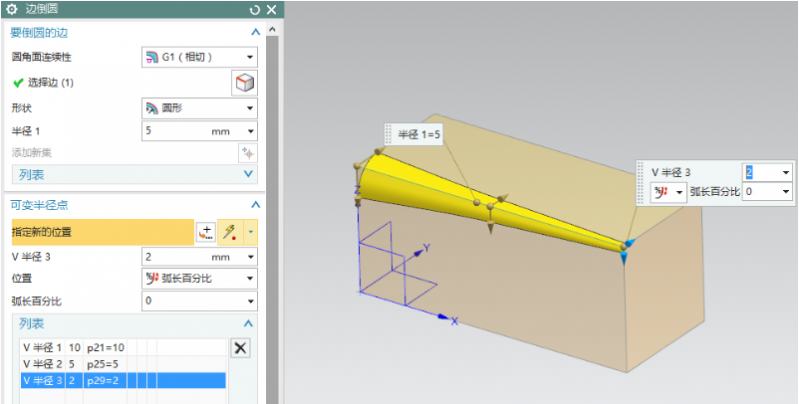Click the specify new location row

click(x=100, y=232)
